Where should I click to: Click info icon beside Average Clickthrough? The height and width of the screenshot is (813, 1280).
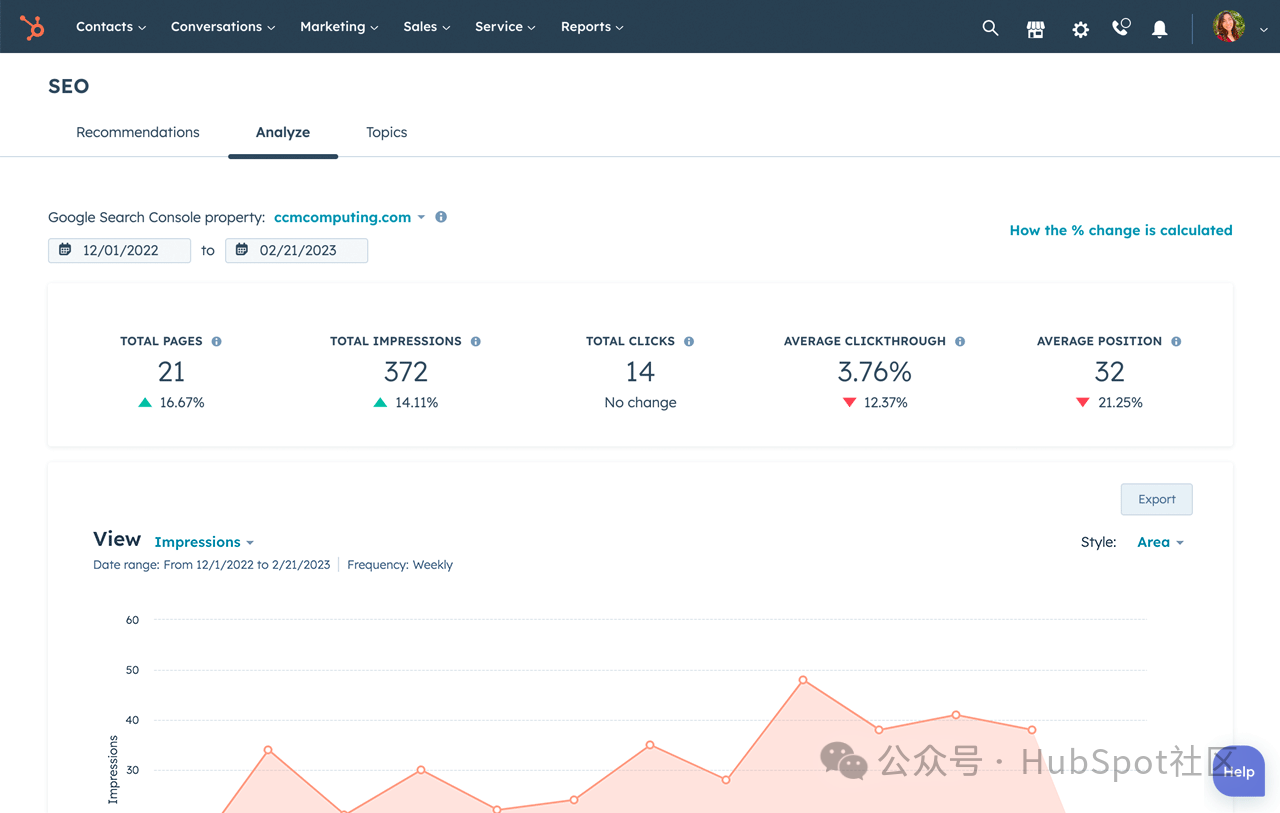[960, 341]
